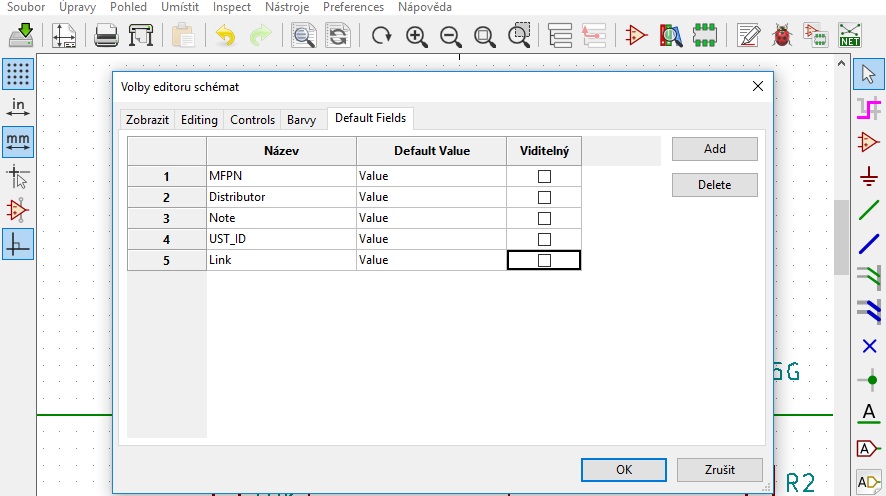Open the hierarchy navigator icon
Viewport: 886px width, 496px height.
pyautogui.click(x=560, y=36)
